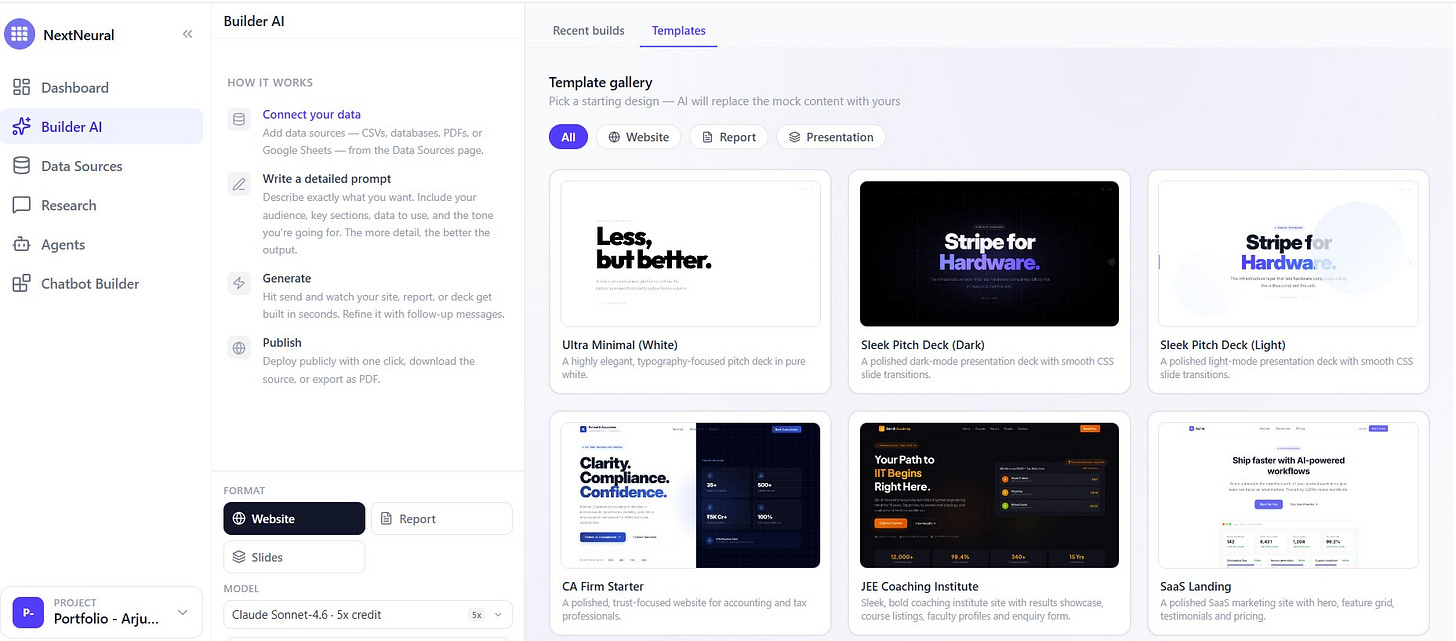Image resolution: width=1456 pixels, height=641 pixels.
Task: Click the Generate step heading
Action: (x=287, y=279)
